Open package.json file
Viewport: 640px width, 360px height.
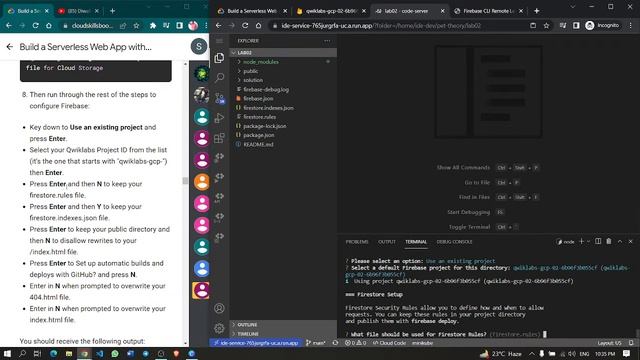tap(258, 135)
